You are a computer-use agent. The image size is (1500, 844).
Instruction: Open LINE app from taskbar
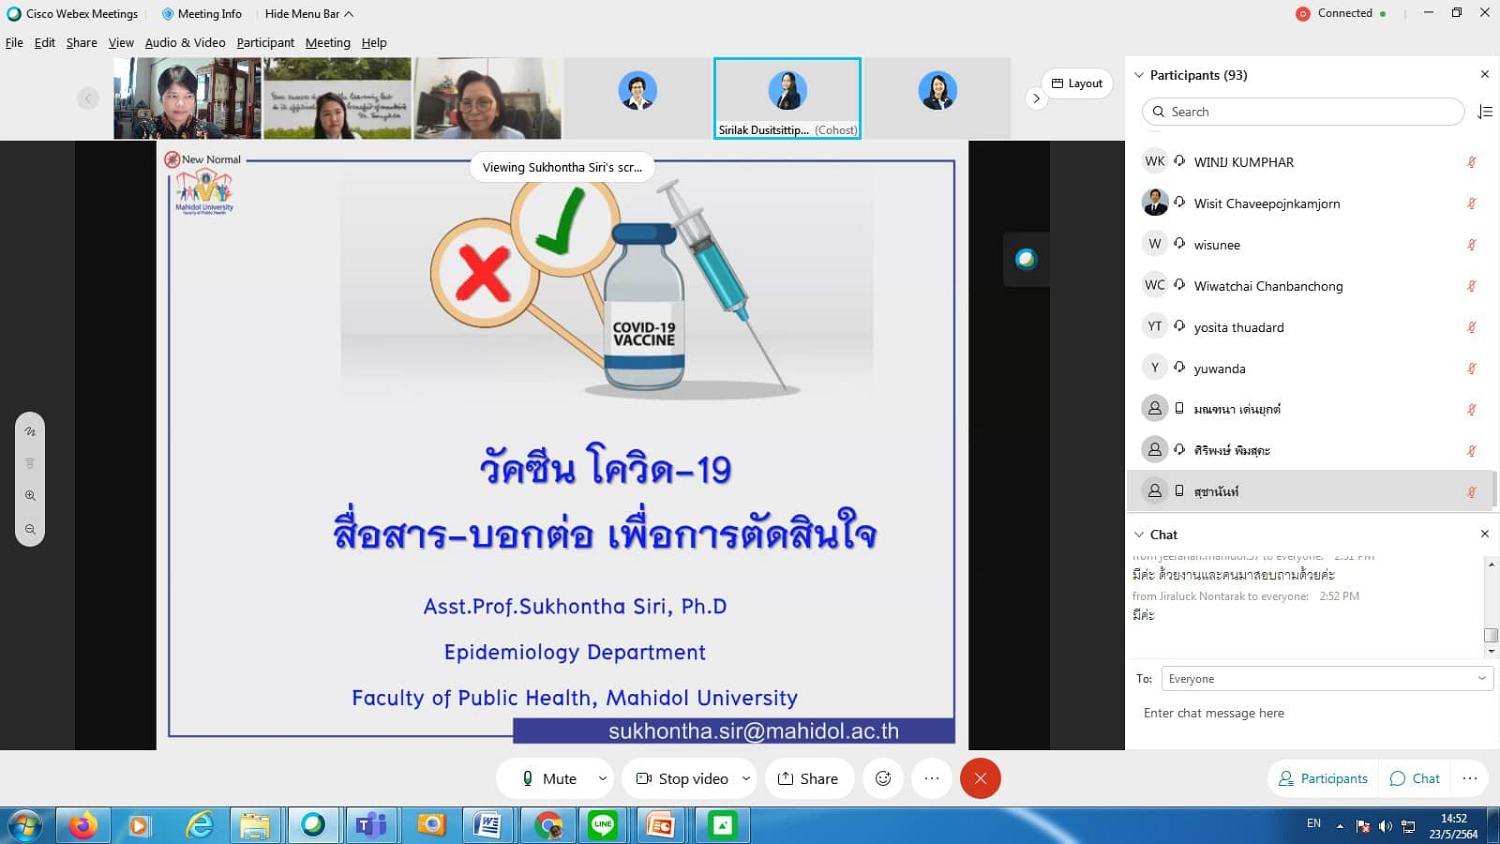[x=602, y=826]
